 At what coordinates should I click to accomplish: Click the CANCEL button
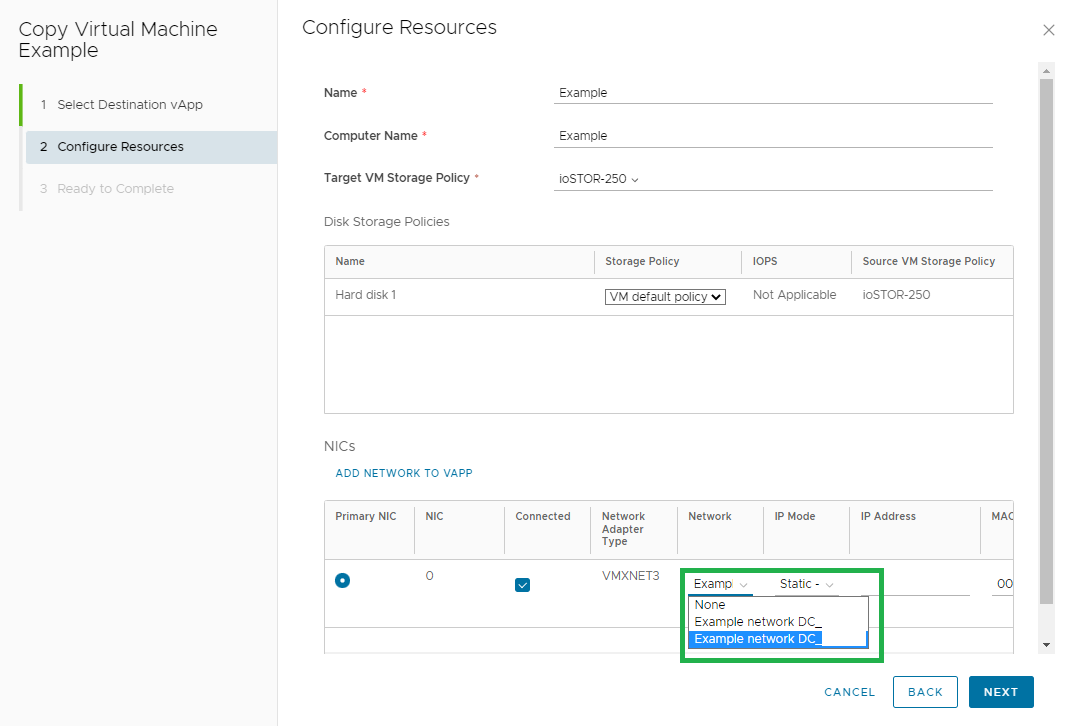pos(849,692)
